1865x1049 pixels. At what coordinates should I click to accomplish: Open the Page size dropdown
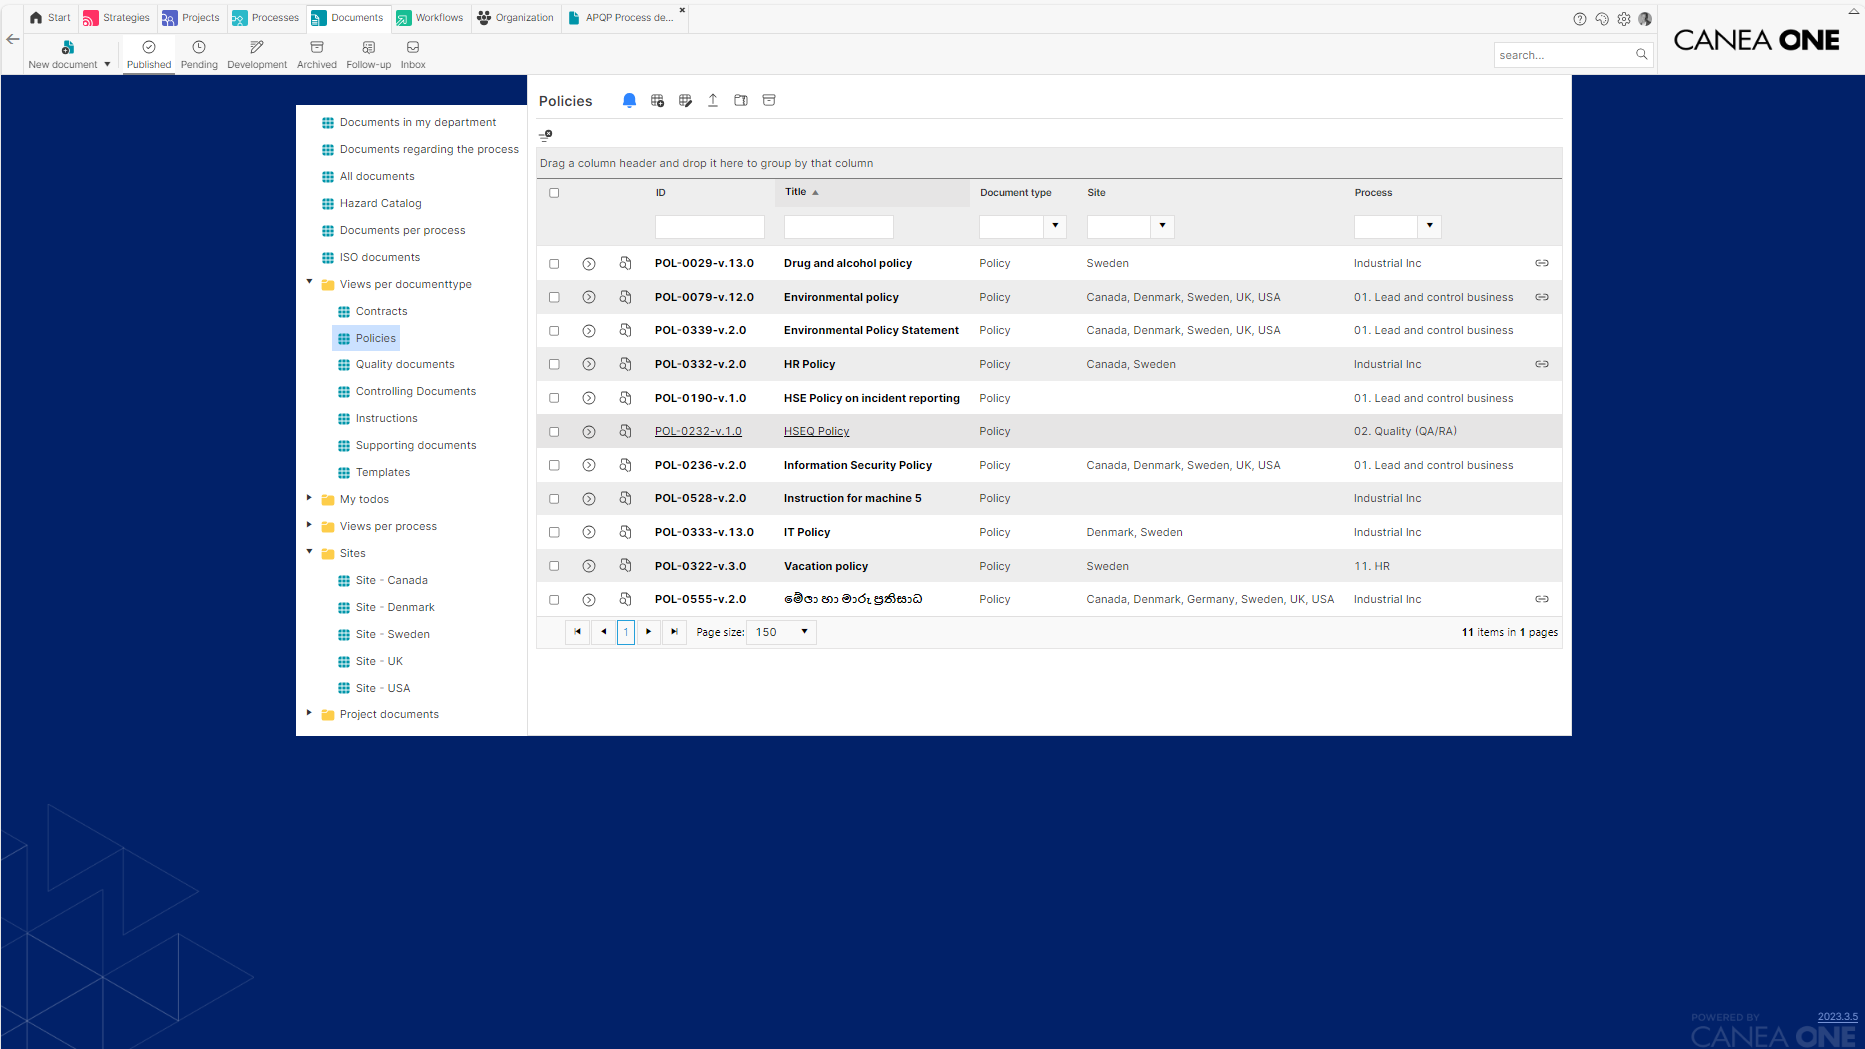(780, 632)
